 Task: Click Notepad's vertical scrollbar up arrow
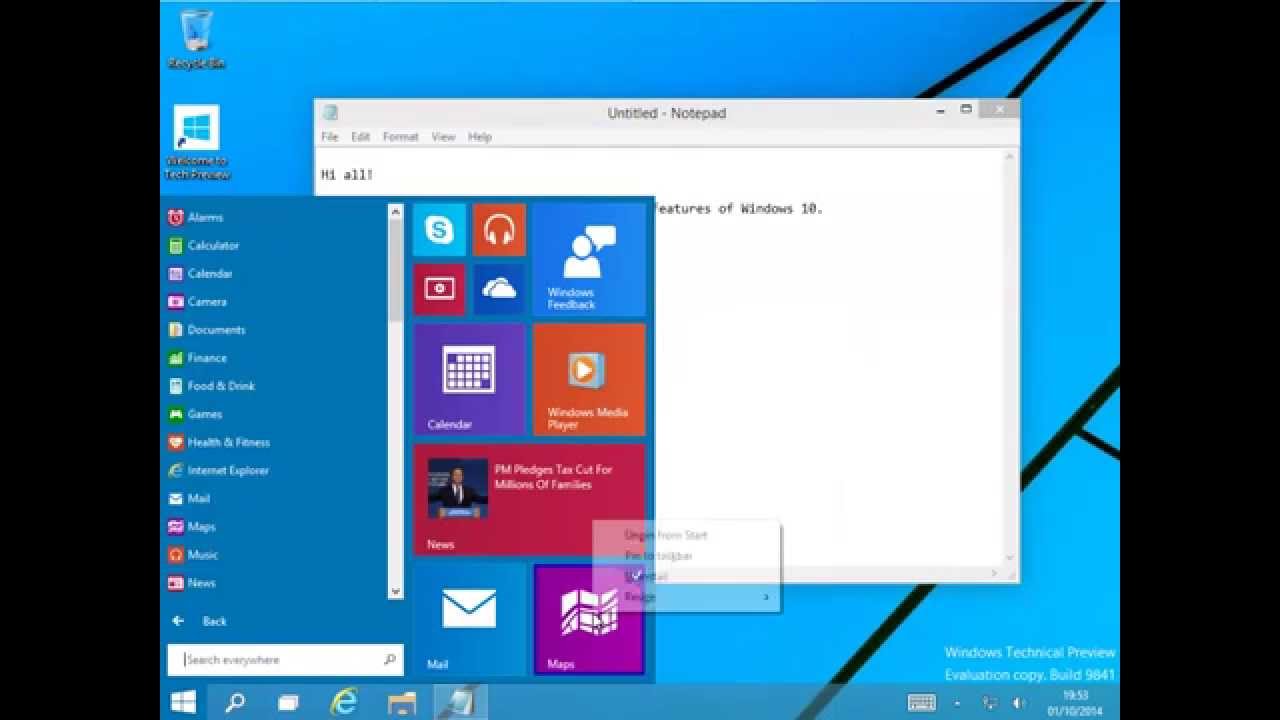pos(1009,157)
